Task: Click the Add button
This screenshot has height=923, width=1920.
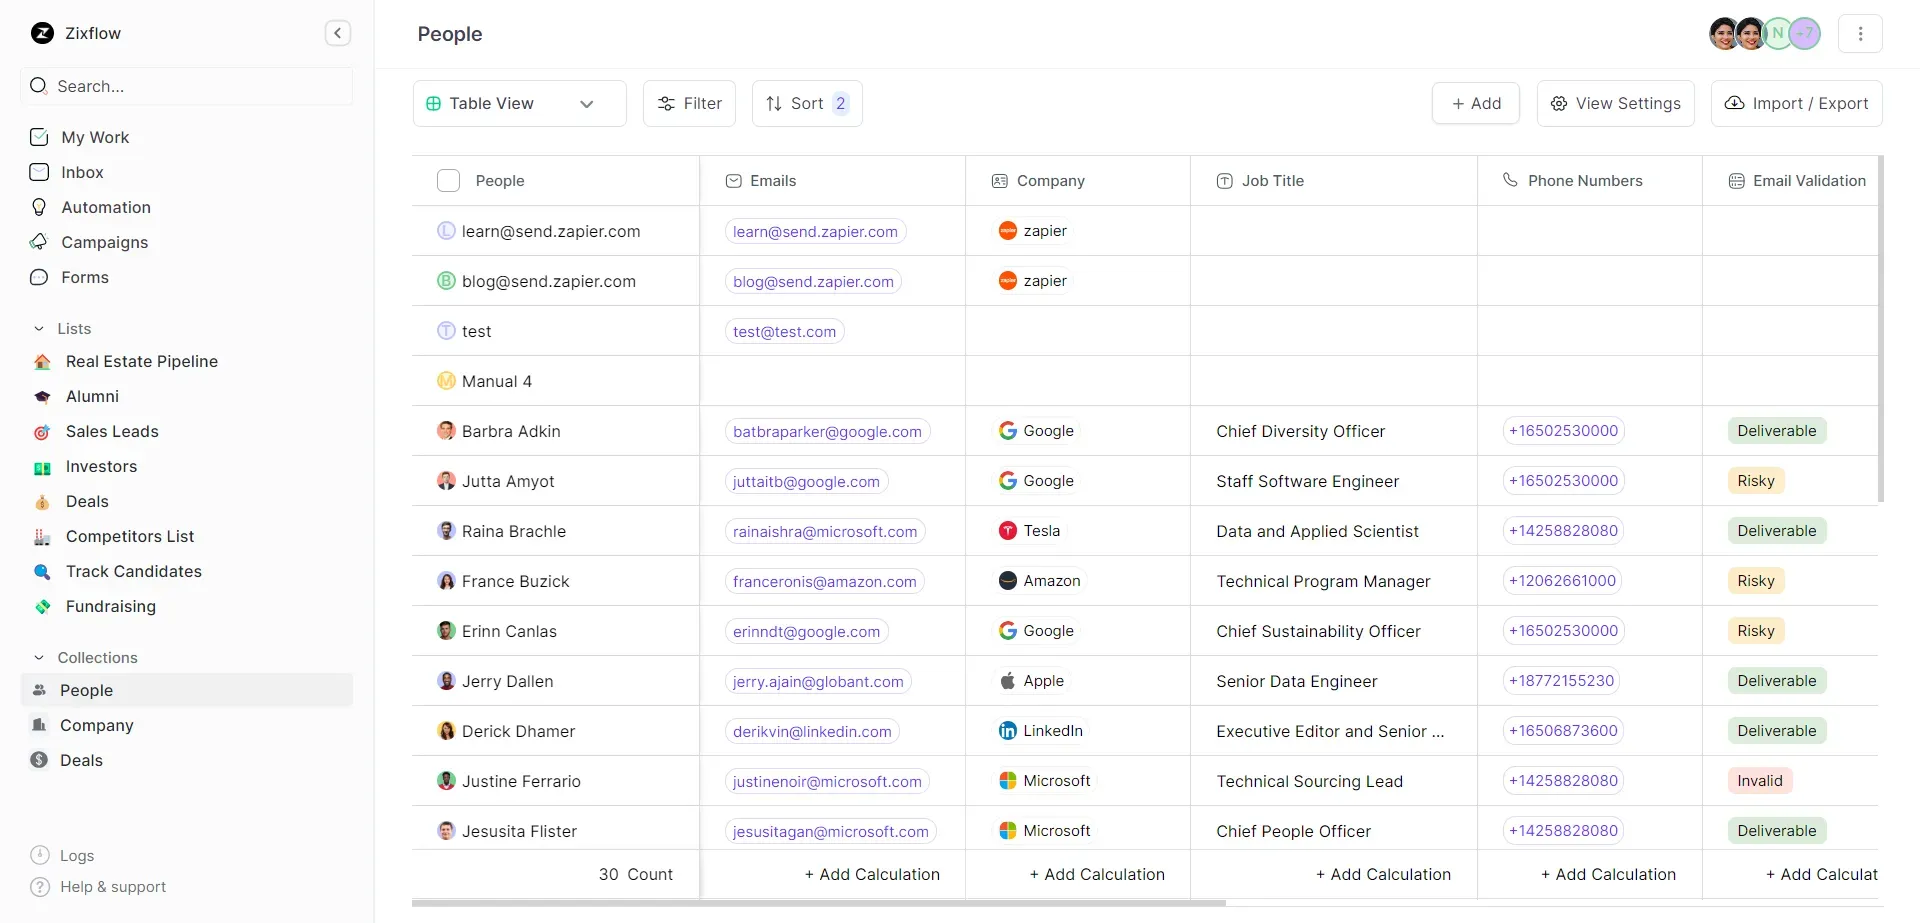Action: tap(1475, 103)
